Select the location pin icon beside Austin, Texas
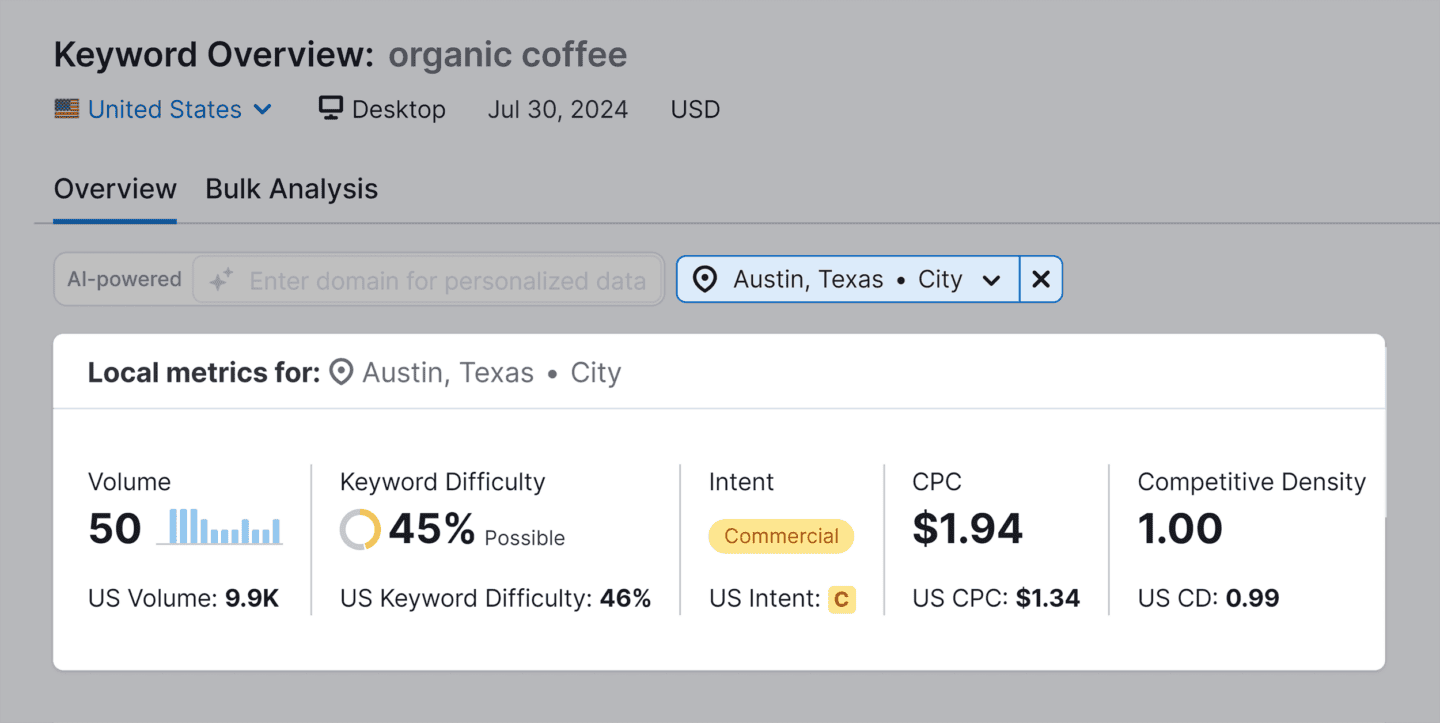Image resolution: width=1440 pixels, height=723 pixels. 706,279
